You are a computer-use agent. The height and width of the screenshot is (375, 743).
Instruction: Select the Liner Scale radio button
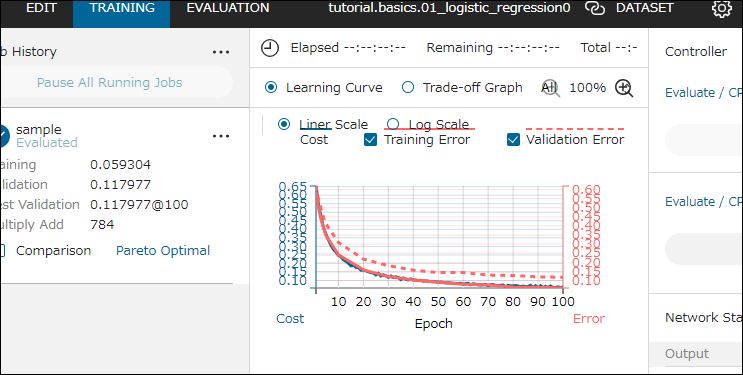pyautogui.click(x=284, y=124)
